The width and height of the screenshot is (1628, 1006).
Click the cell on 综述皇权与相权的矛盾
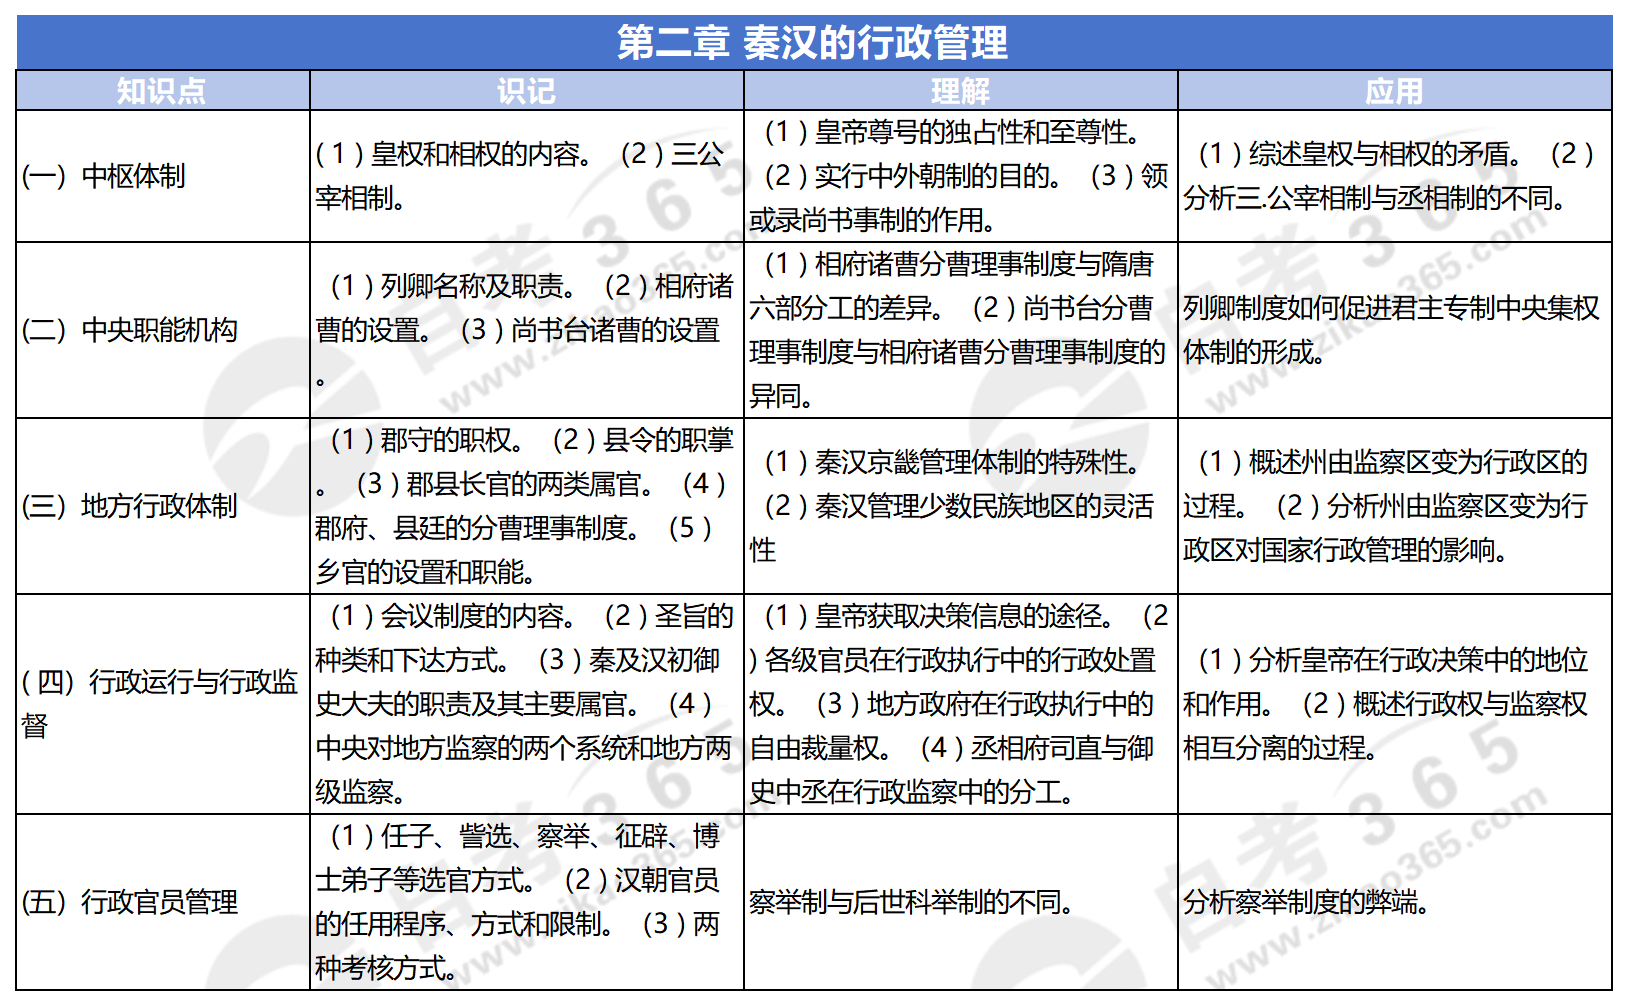click(1394, 176)
